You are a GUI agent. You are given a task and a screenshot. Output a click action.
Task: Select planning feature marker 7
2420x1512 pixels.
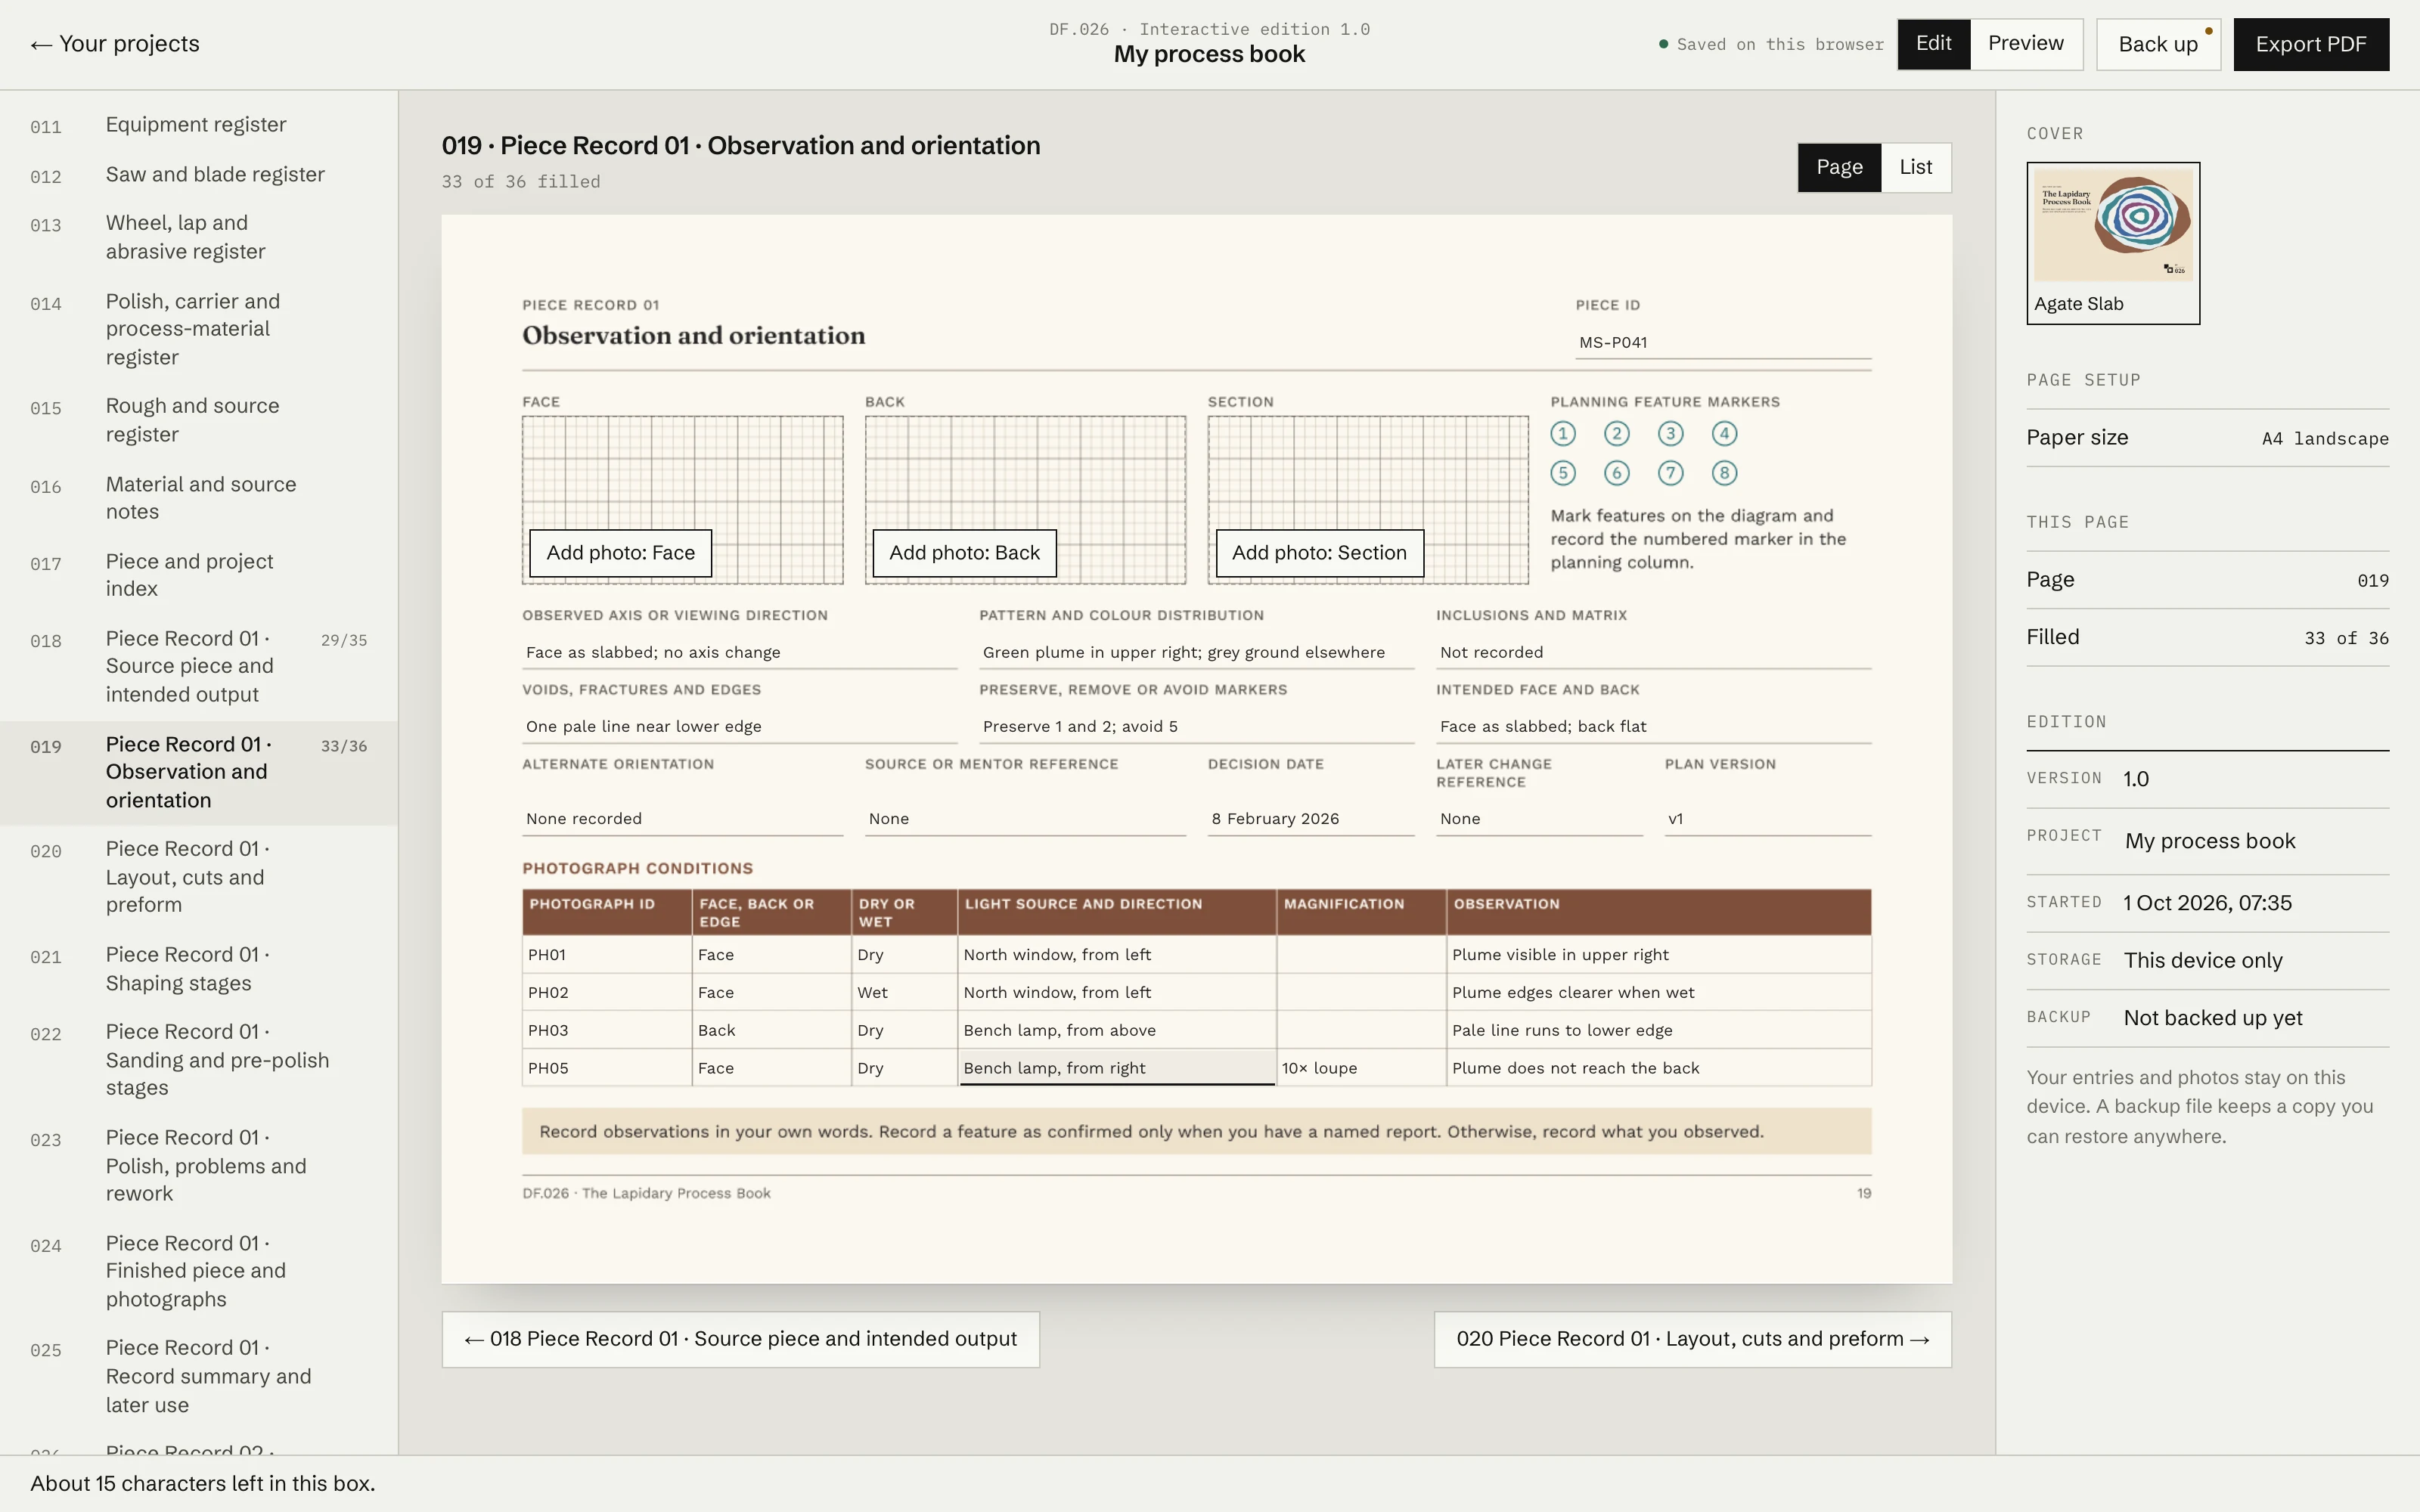[x=1671, y=473]
